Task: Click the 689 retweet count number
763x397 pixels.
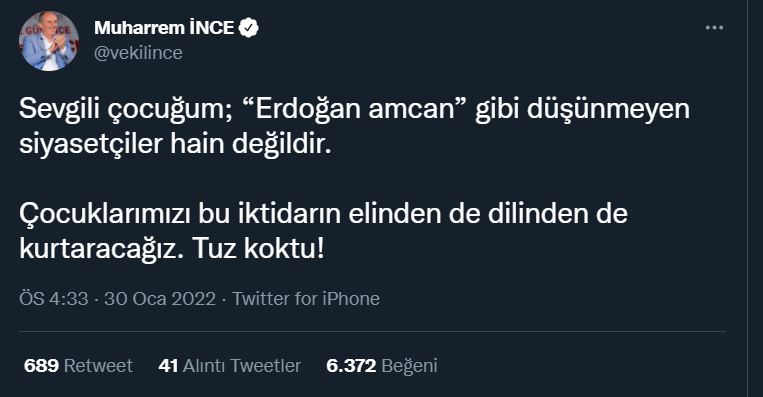Action: 41,366
